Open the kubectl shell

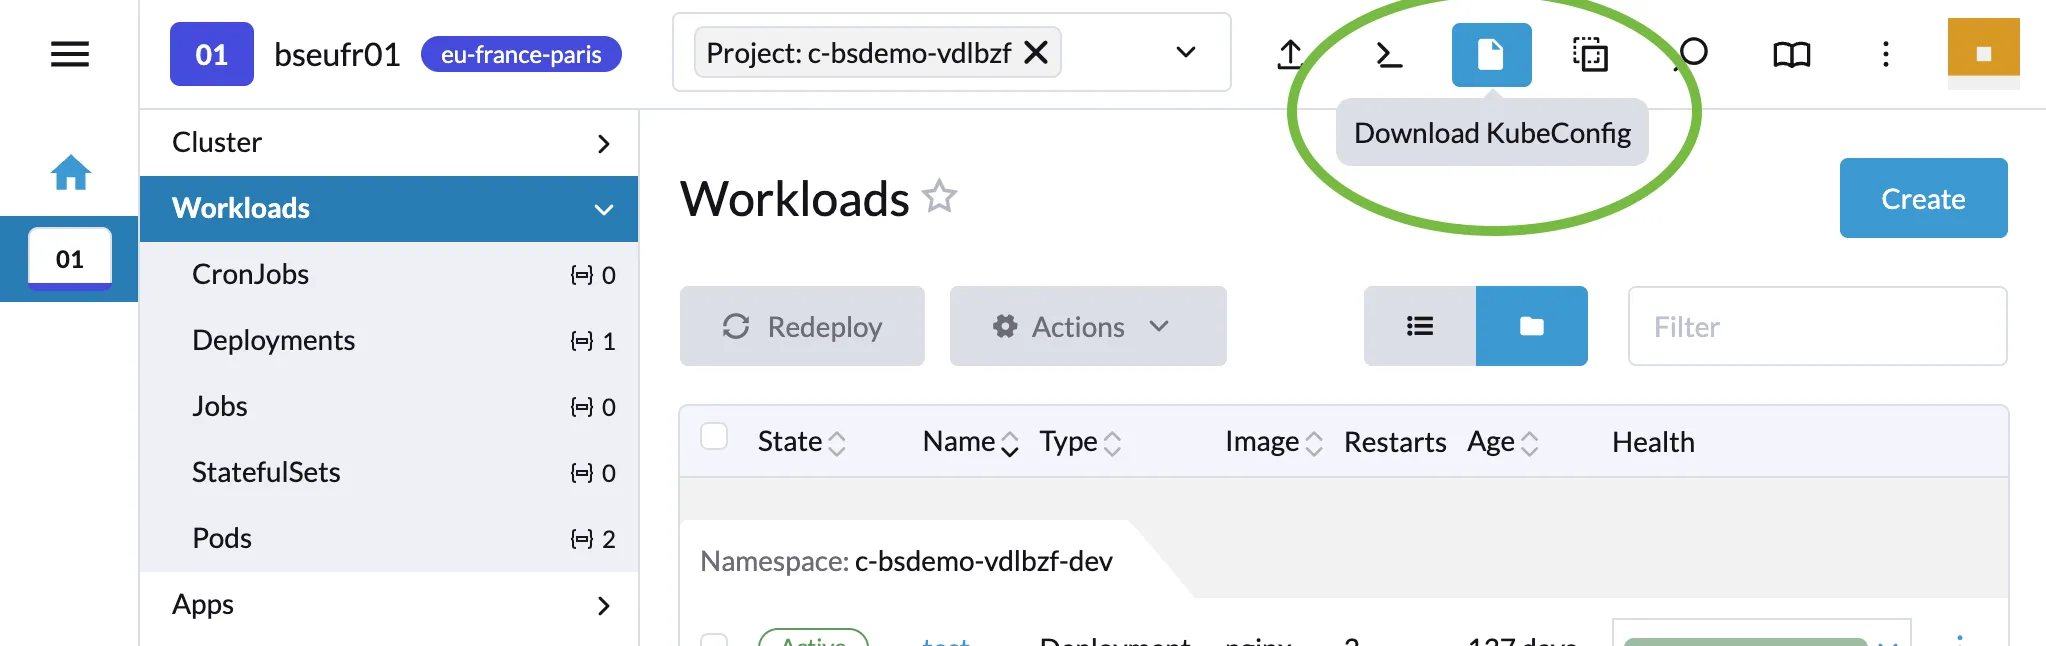[1388, 54]
